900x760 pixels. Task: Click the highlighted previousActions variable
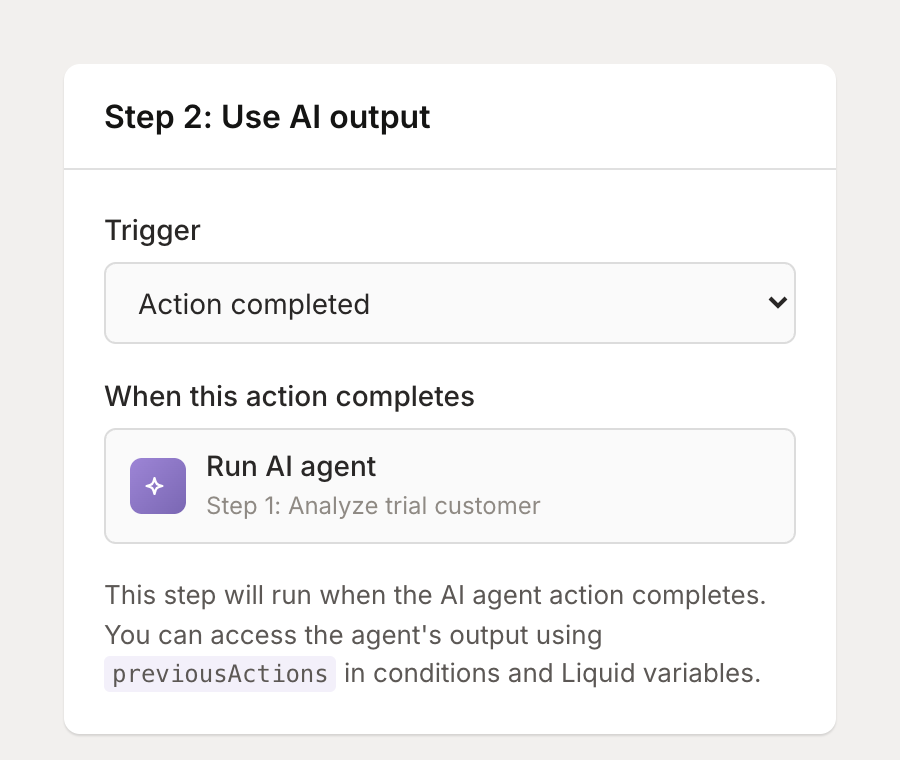(x=219, y=673)
